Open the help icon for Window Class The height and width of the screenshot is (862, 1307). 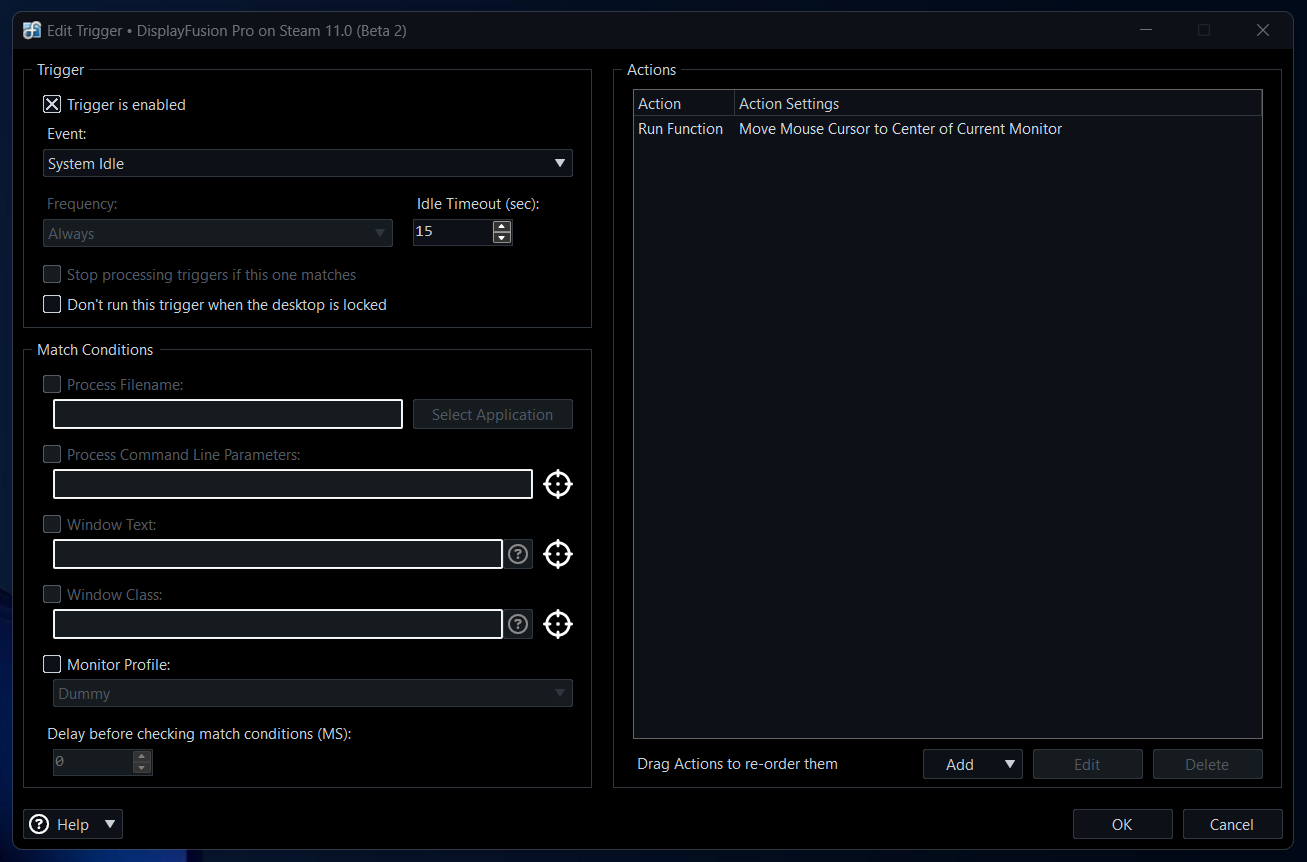(518, 624)
